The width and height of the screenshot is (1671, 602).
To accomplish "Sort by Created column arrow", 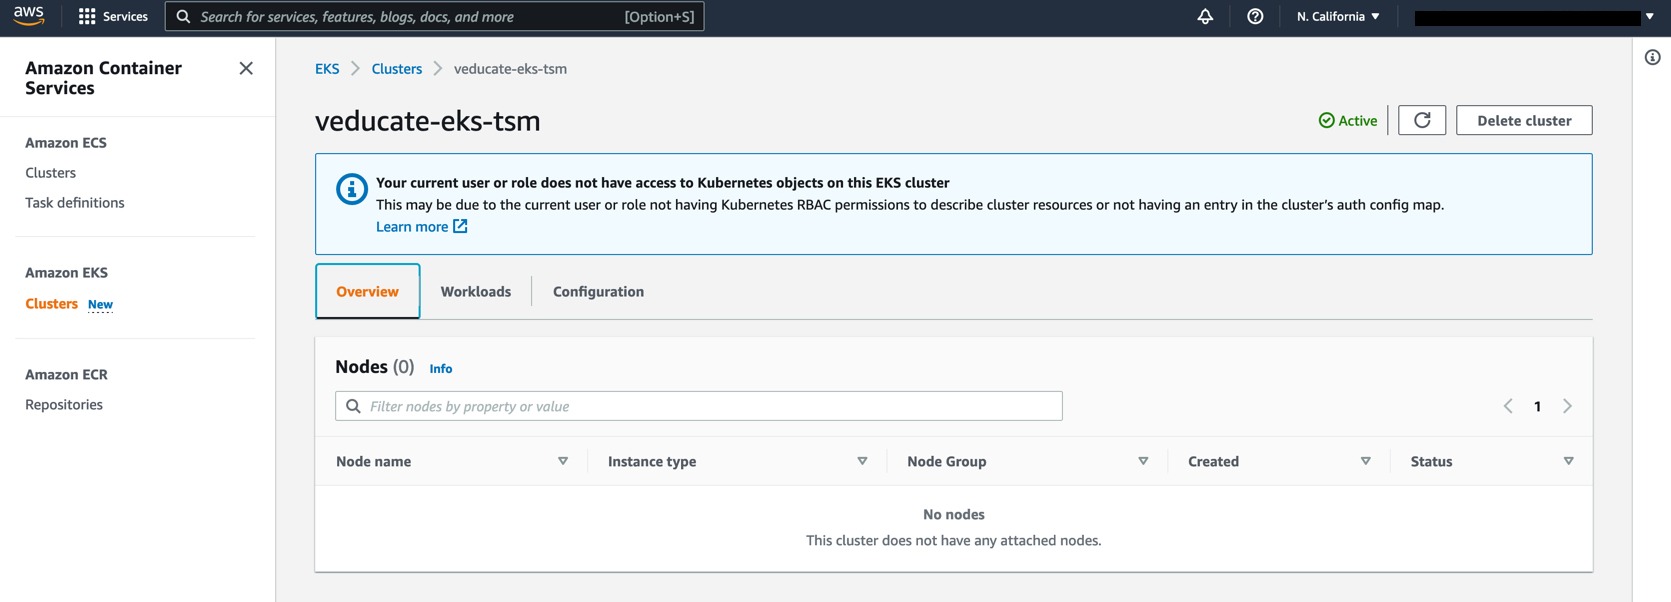I will [x=1365, y=461].
